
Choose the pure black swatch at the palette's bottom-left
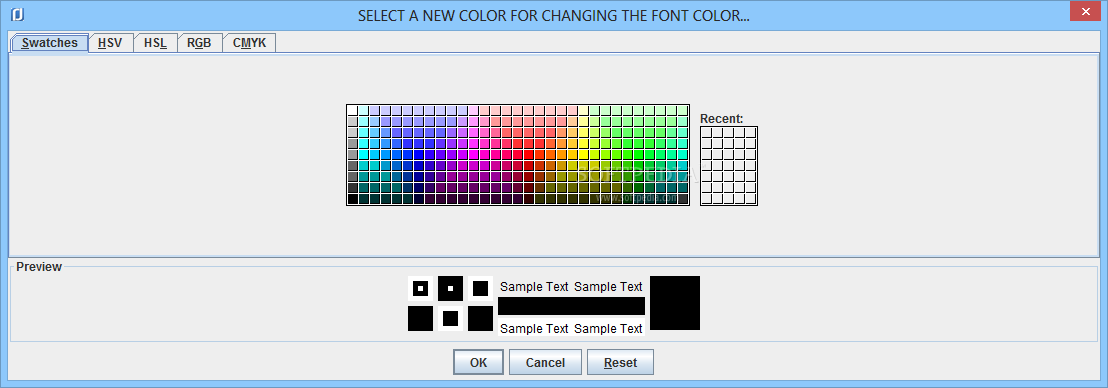[x=352, y=199]
